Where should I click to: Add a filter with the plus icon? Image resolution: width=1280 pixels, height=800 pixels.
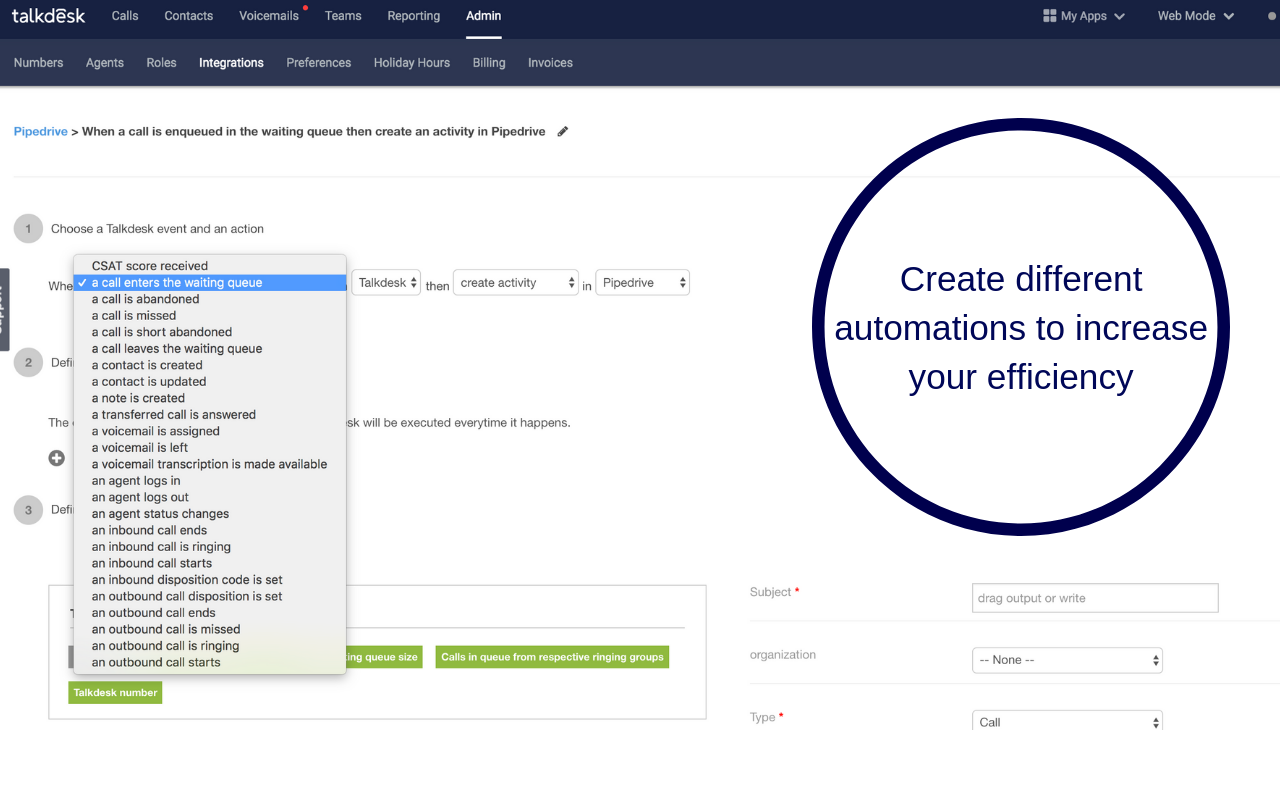[x=57, y=458]
